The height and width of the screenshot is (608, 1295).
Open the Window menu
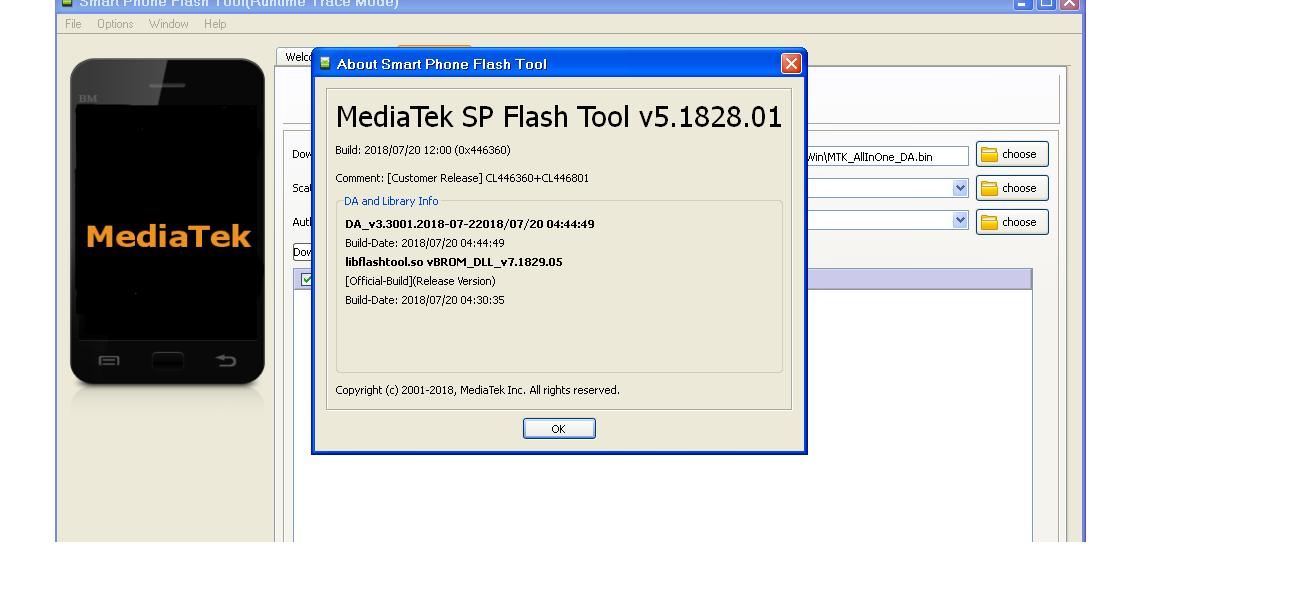(x=168, y=24)
